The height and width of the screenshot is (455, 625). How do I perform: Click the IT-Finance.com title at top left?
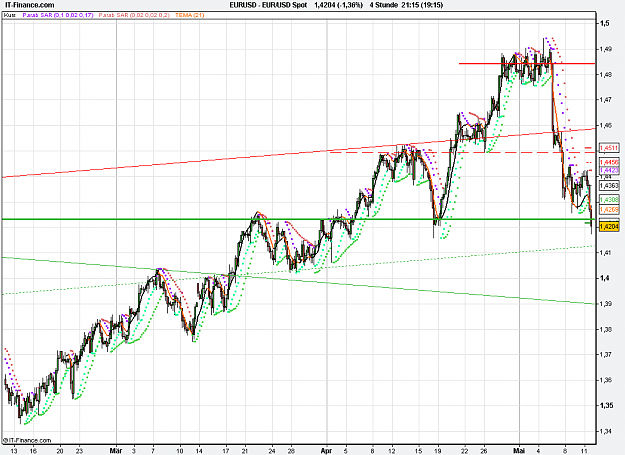[29, 5]
